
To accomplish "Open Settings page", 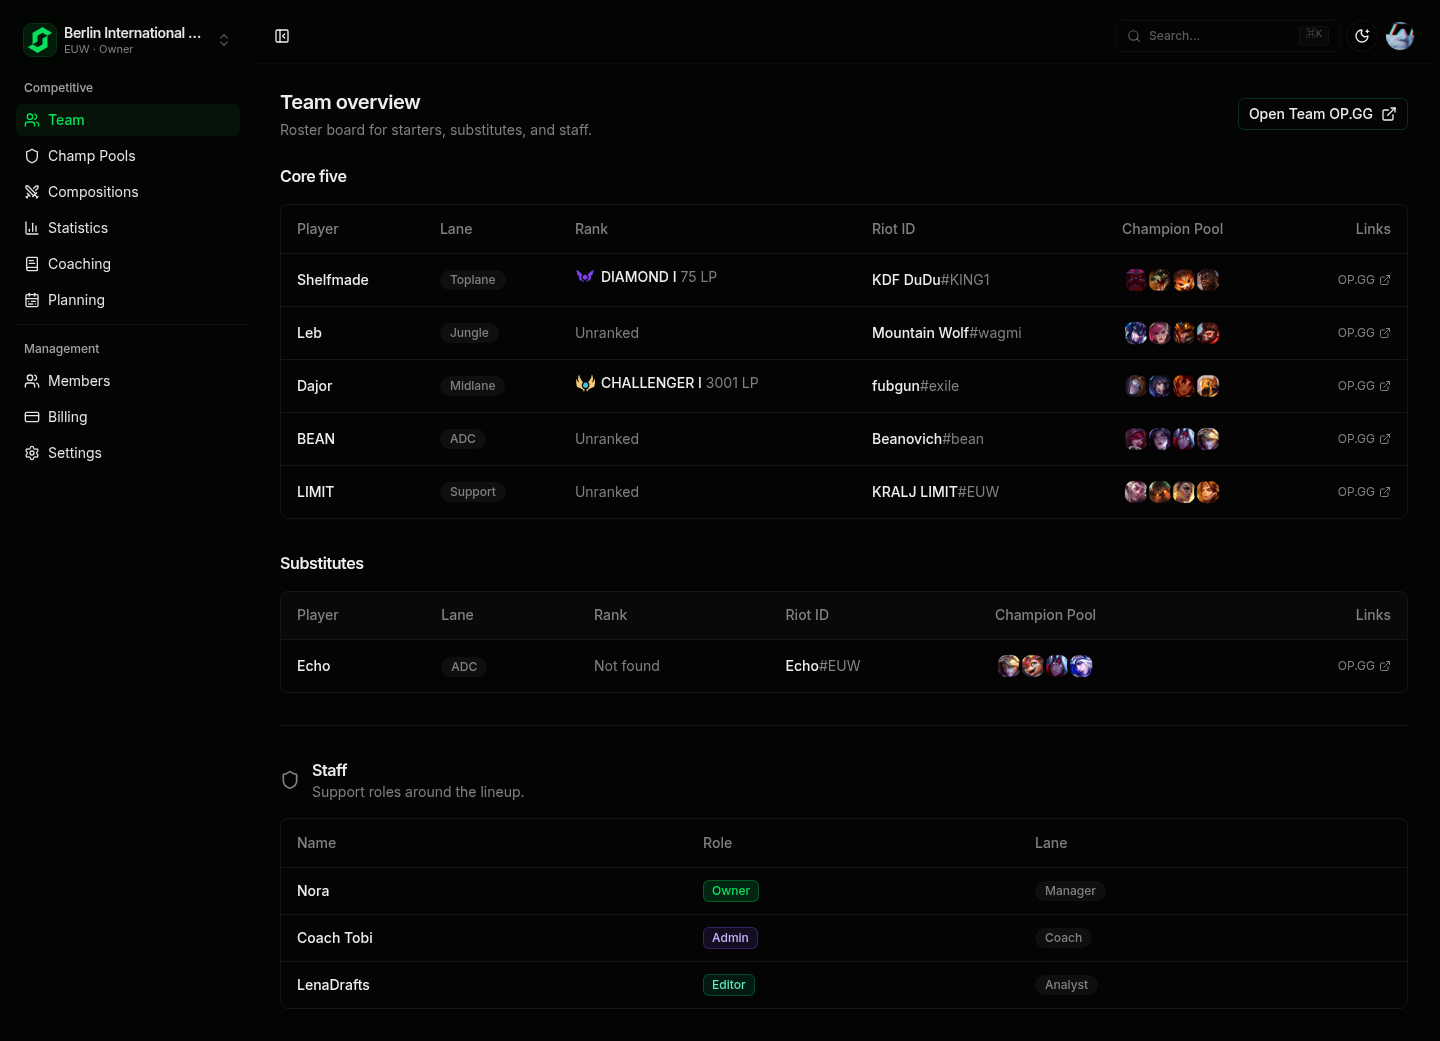I will 128,453.
